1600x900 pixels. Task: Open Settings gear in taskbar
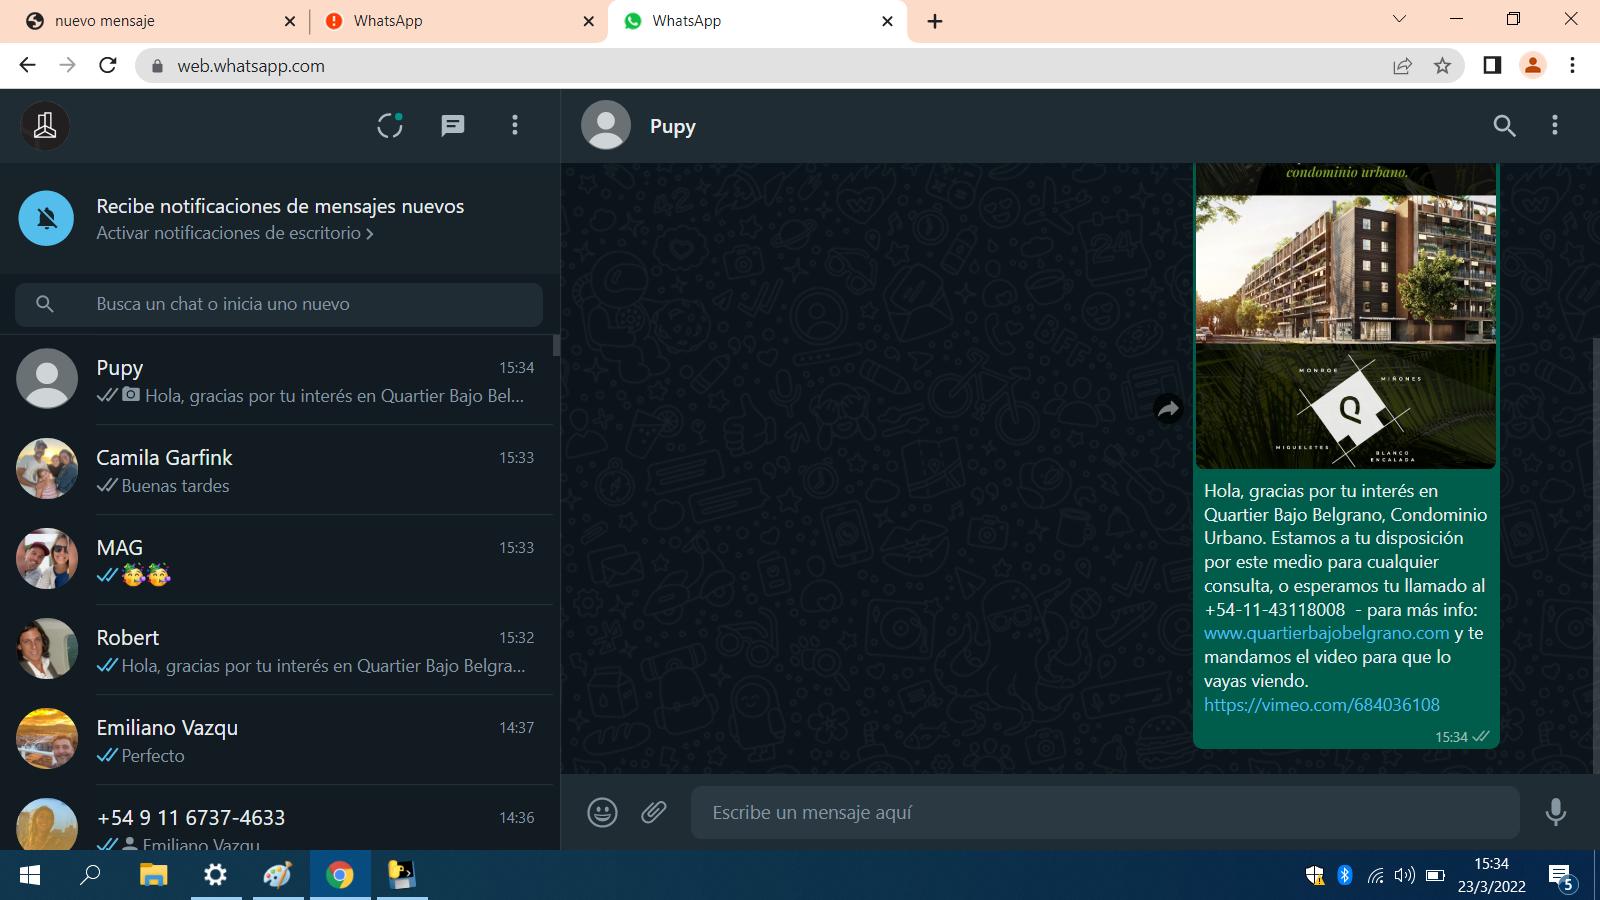(x=215, y=876)
